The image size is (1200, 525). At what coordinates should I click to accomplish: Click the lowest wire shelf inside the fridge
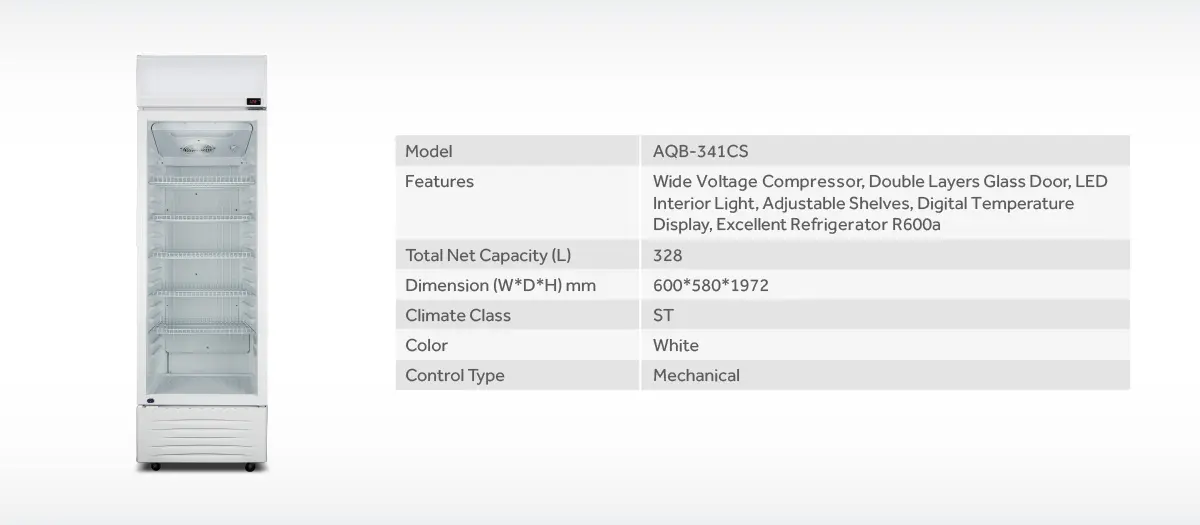pos(201,329)
